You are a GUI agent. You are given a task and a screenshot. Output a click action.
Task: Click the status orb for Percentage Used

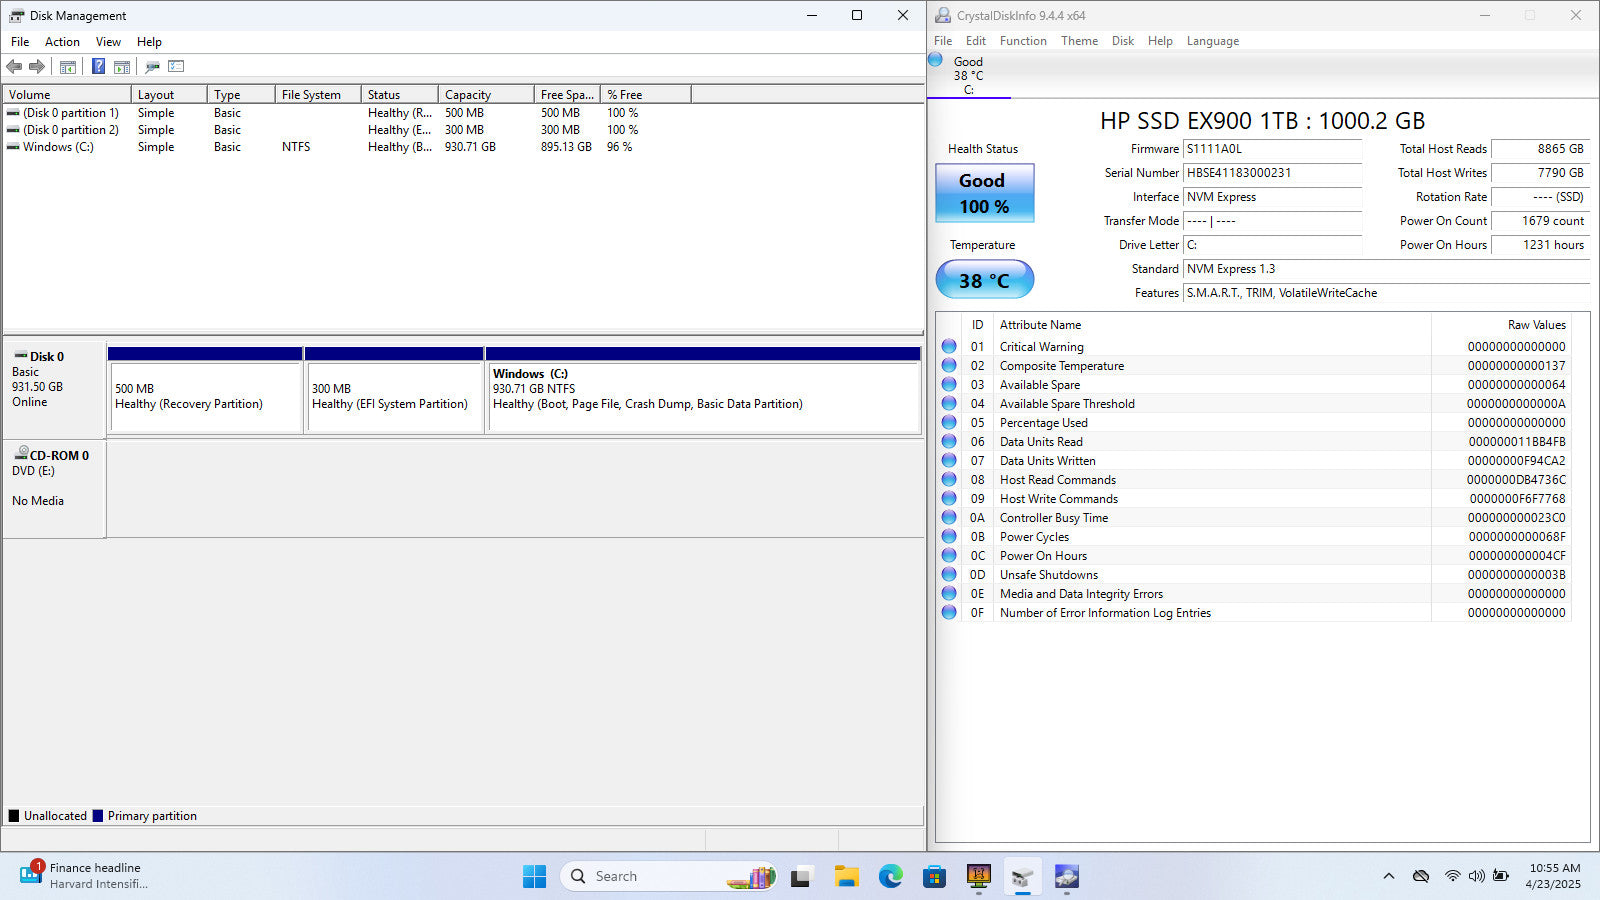point(949,422)
